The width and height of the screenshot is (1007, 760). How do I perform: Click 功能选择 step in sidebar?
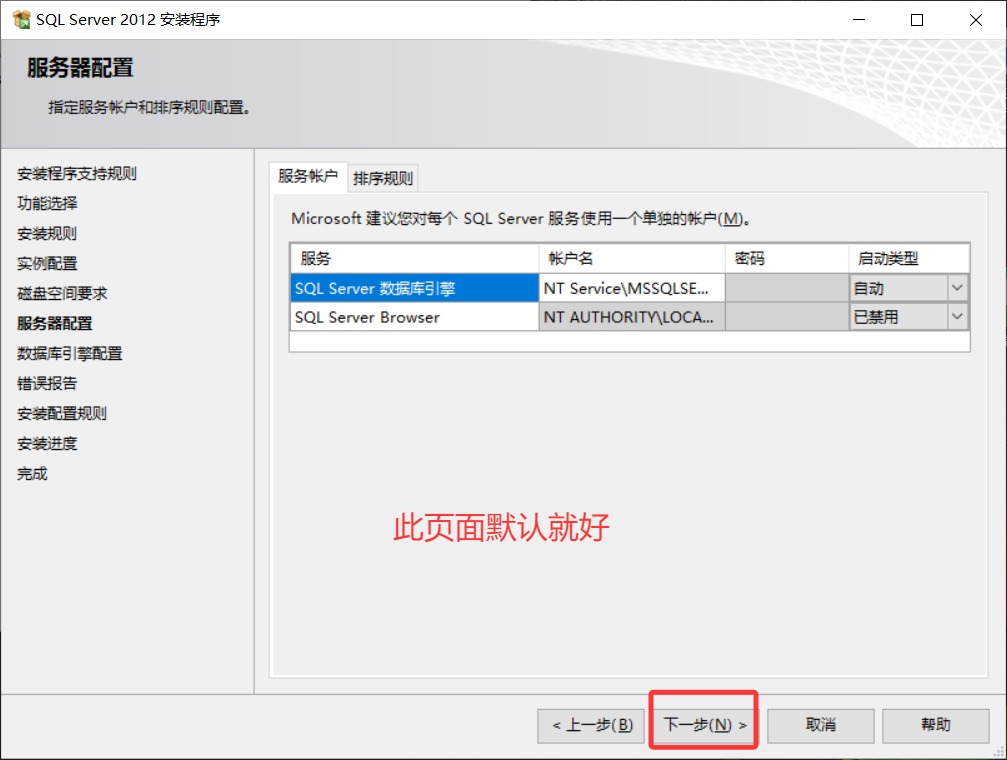47,204
